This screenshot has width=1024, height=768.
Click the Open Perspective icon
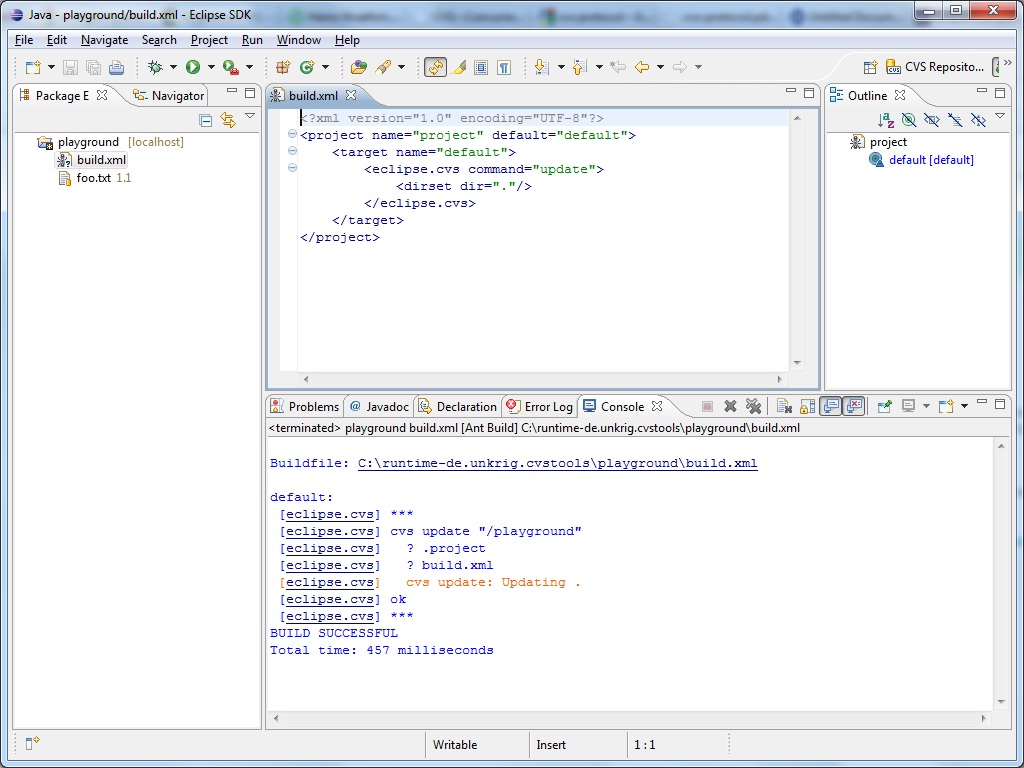coord(870,67)
